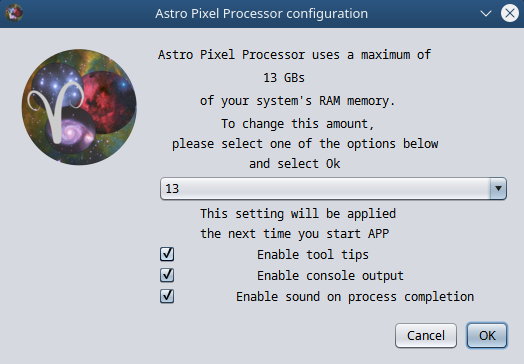Click the 'This setting will be applied' text

298,214
